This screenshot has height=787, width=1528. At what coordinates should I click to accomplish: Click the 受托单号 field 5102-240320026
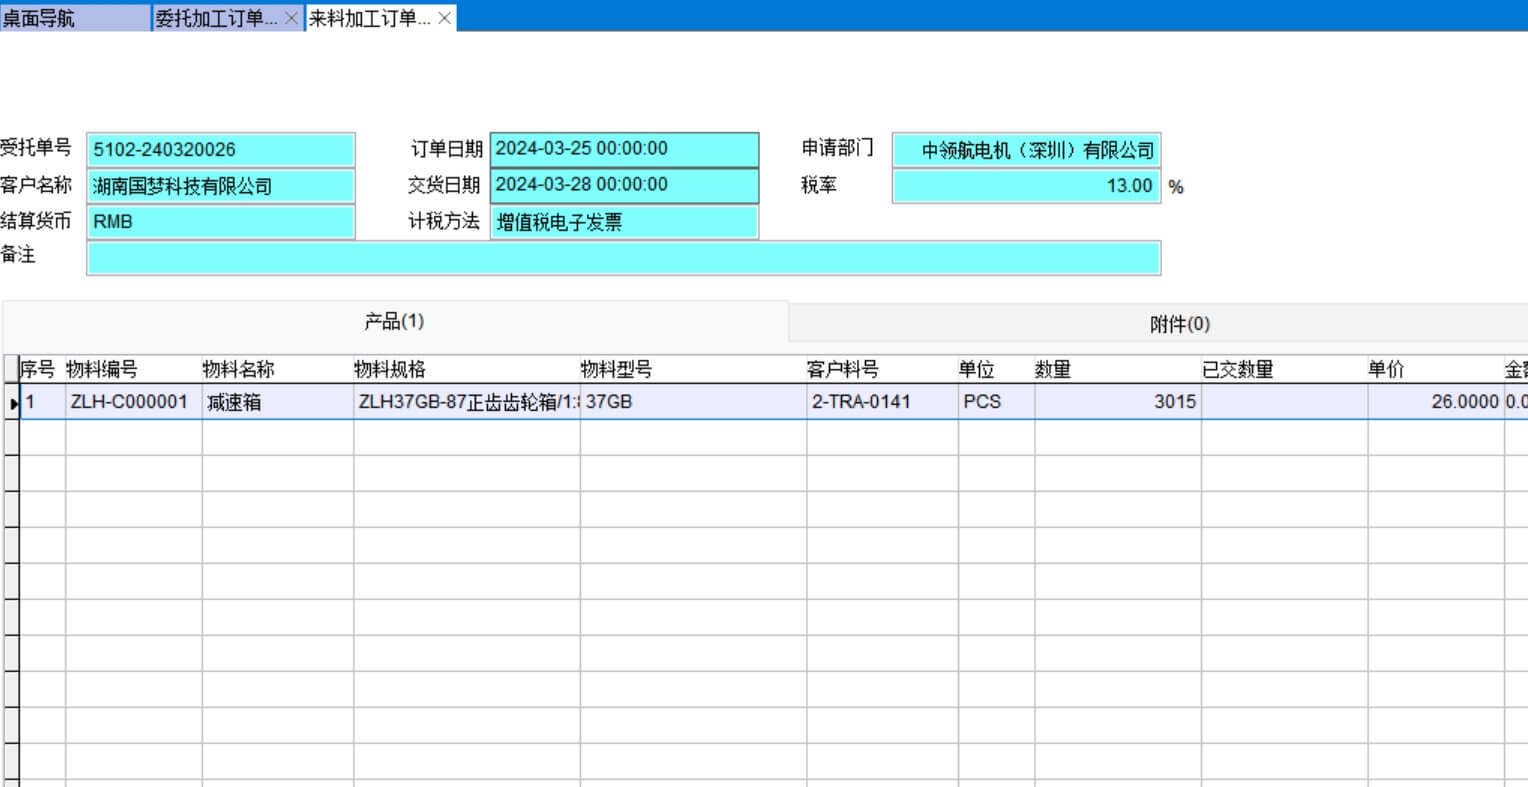coord(221,150)
